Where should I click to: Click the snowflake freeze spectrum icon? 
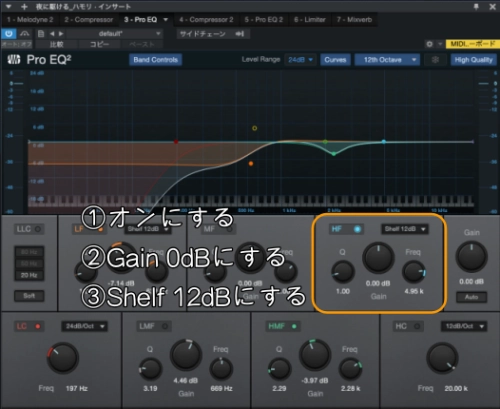[435, 60]
